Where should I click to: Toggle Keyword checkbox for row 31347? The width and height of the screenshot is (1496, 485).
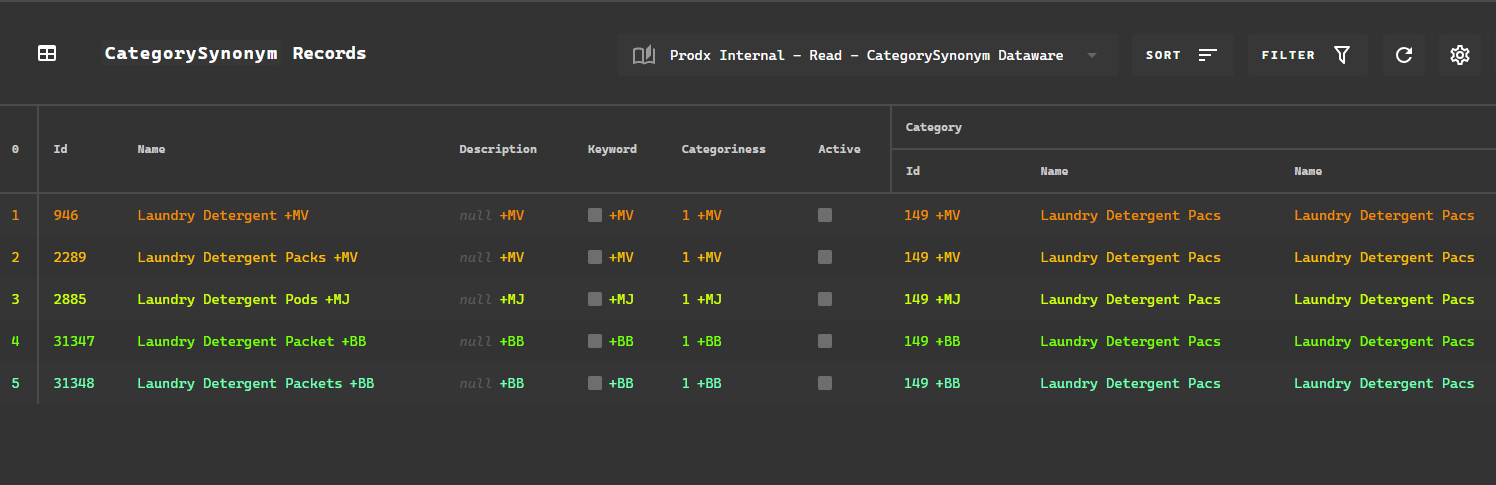[595, 341]
